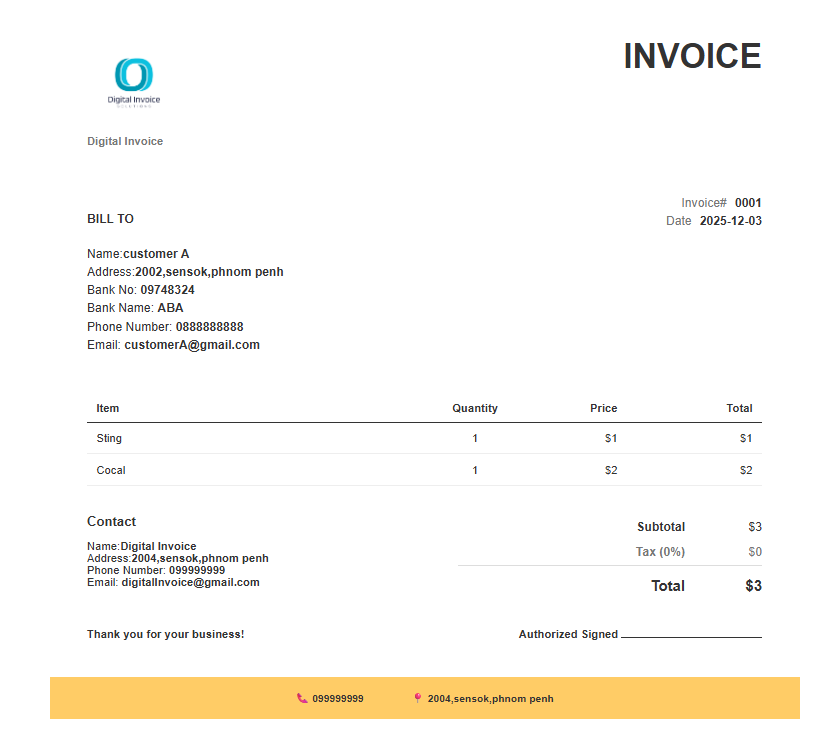Click the Price column header
This screenshot has width=817, height=743.
pyautogui.click(x=604, y=408)
